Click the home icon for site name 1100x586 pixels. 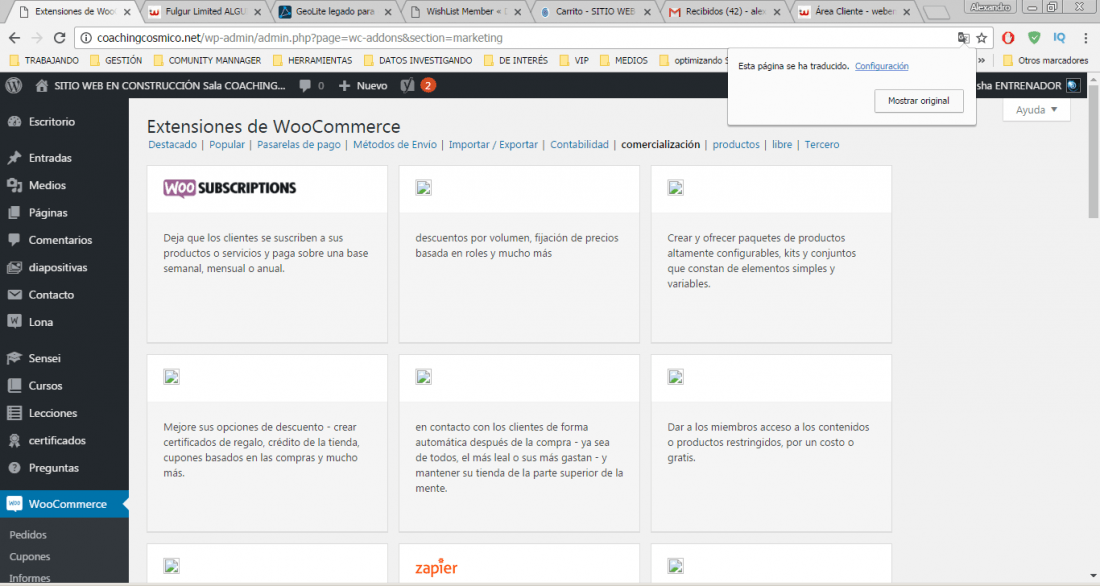[x=41, y=86]
